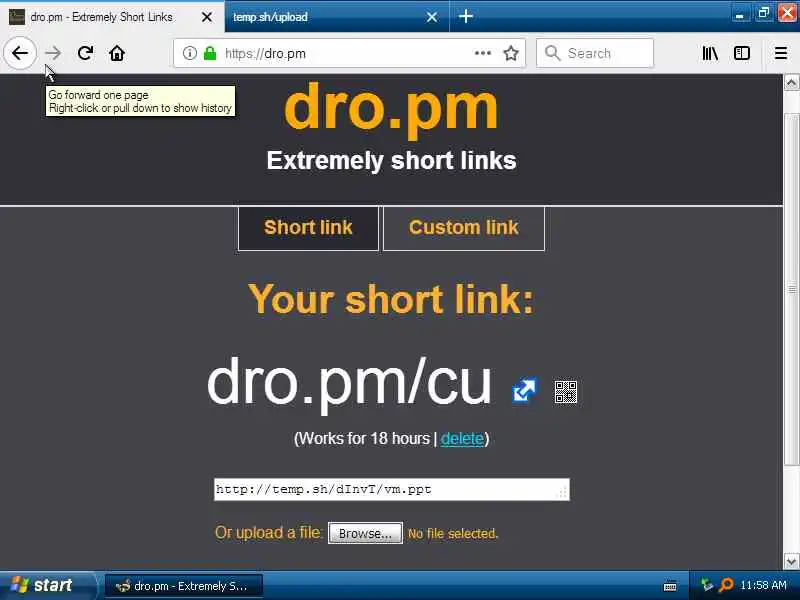The height and width of the screenshot is (600, 800).
Task: Open the Firefox hamburger menu
Action: [781, 53]
